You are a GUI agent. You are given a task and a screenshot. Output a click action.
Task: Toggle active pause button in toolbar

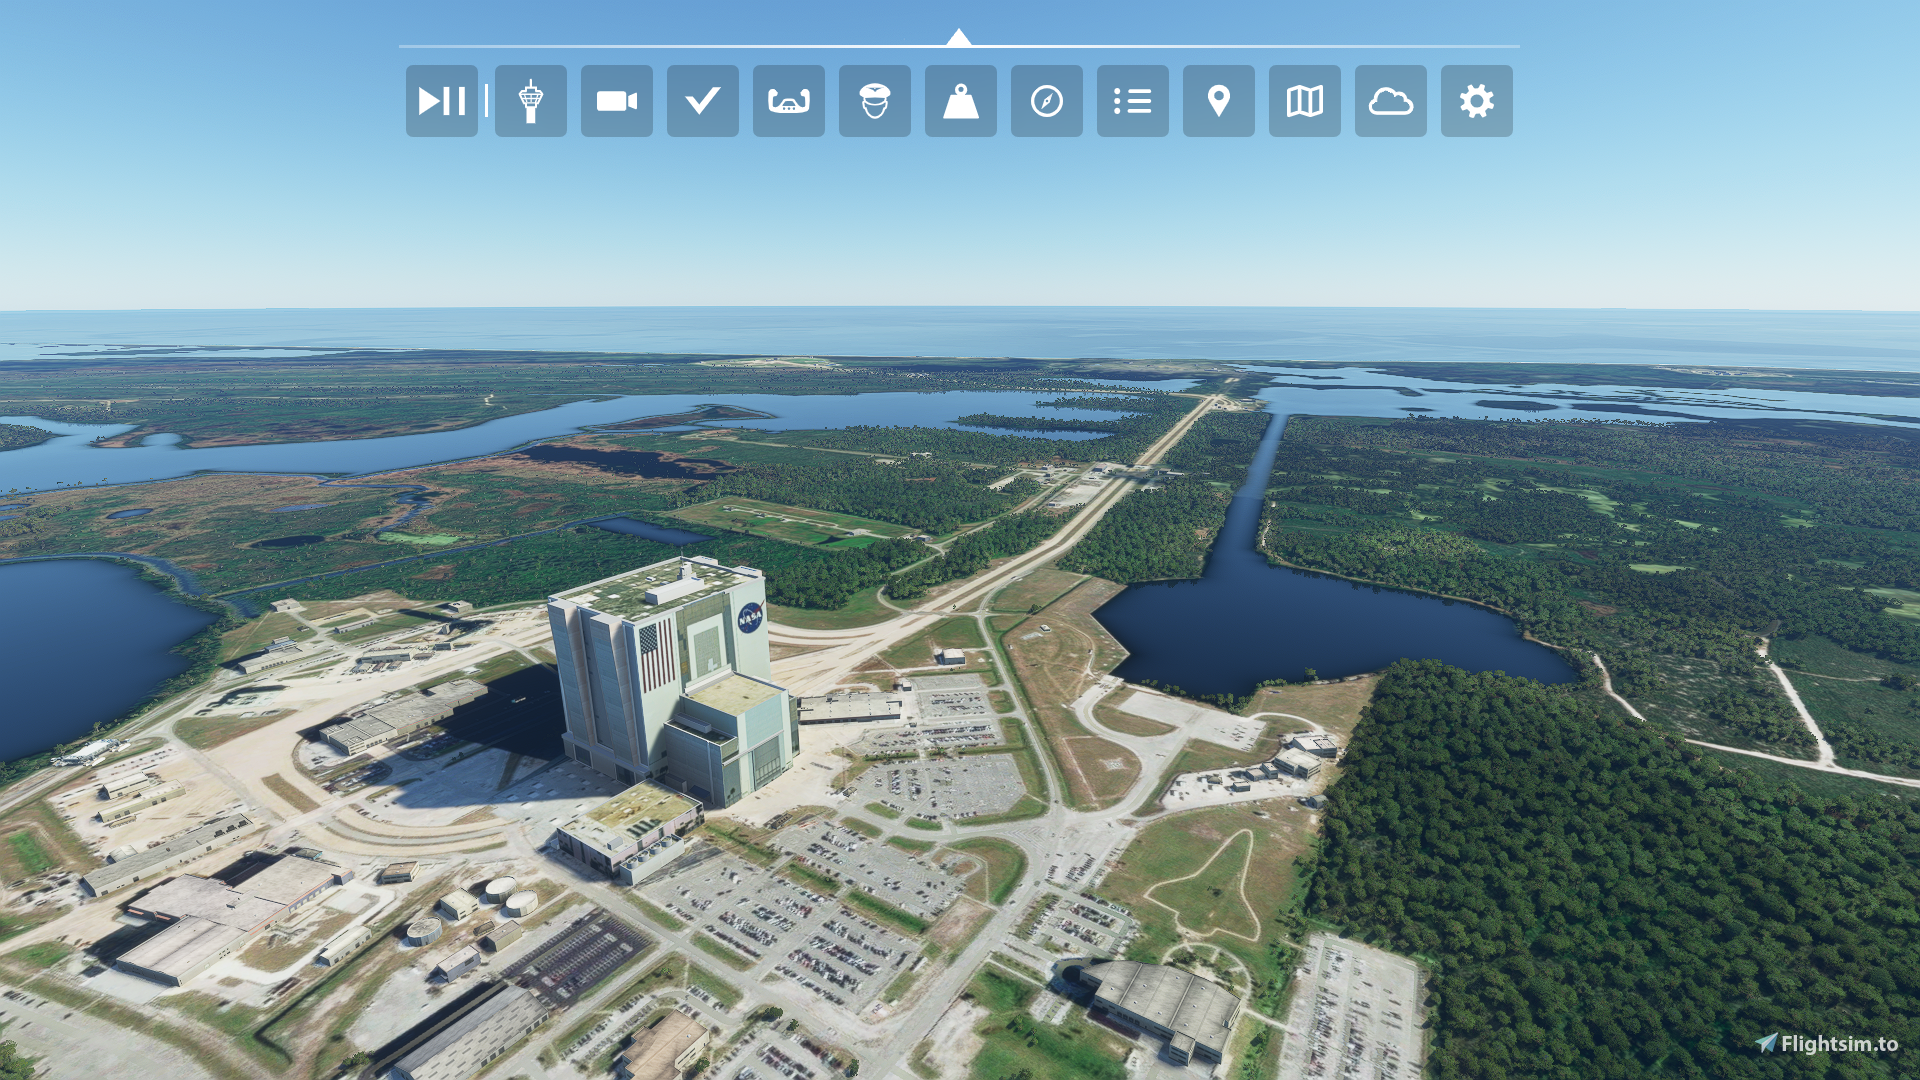[x=441, y=101]
